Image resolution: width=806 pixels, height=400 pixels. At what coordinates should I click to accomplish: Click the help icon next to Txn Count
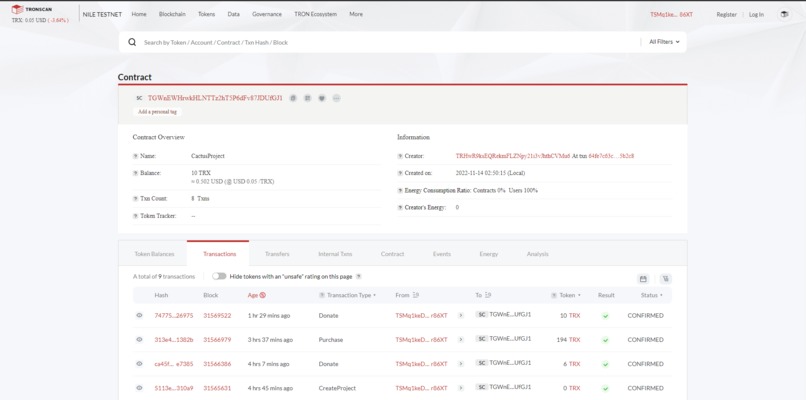135,198
